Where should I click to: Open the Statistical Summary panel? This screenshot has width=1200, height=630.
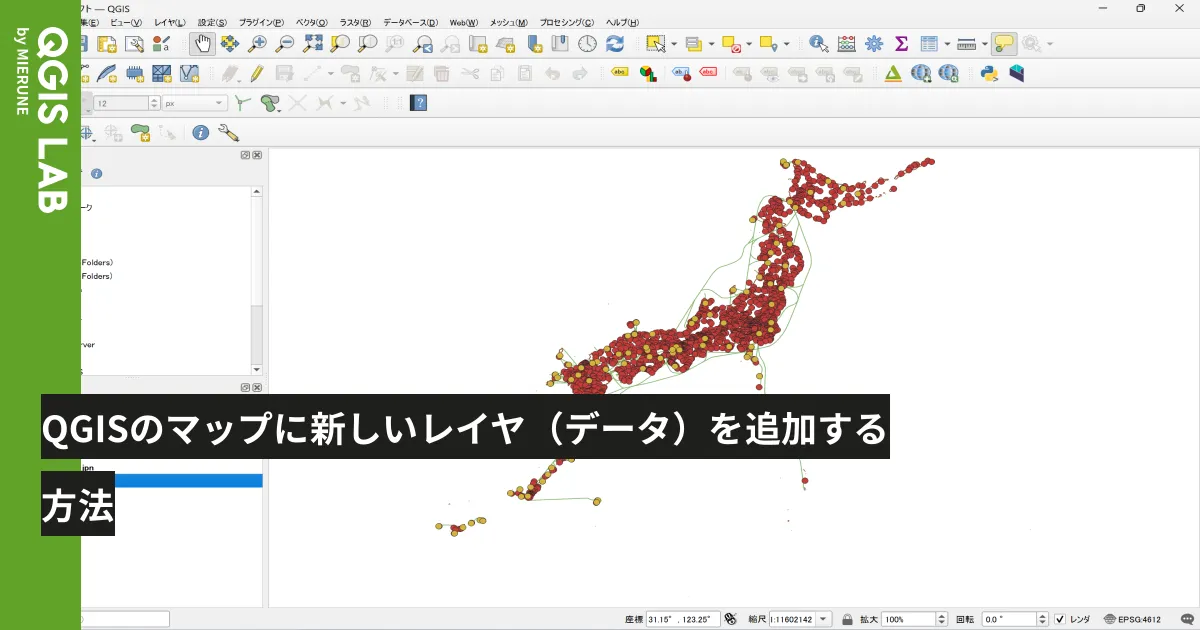point(900,44)
